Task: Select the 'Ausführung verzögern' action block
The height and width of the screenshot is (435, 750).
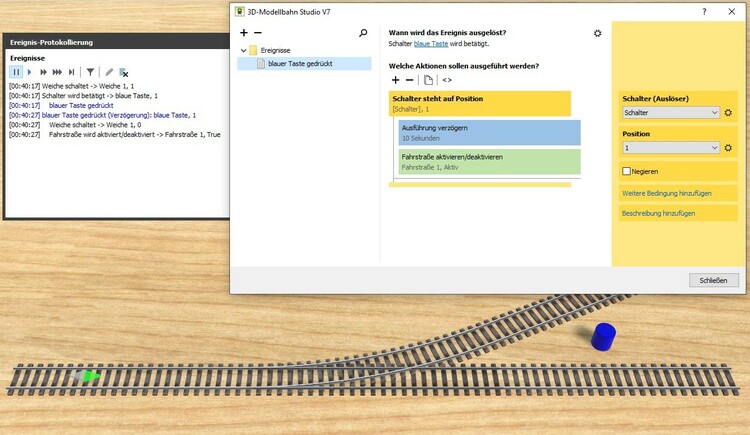Action: coord(489,133)
